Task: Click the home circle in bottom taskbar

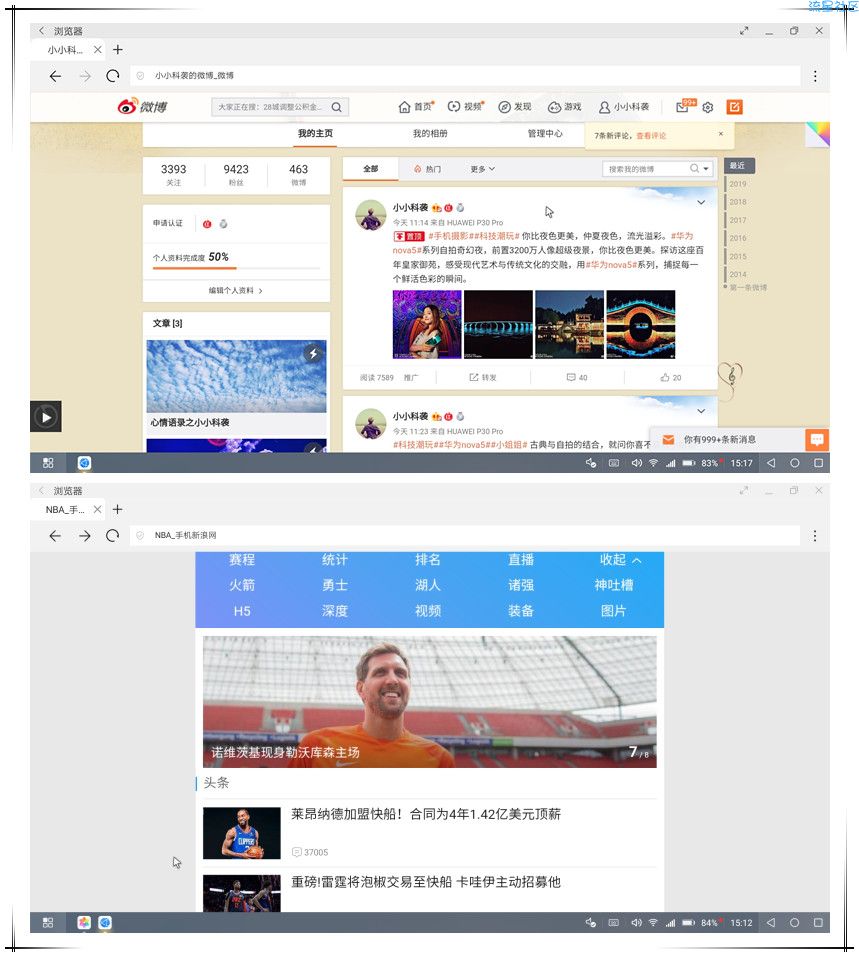Action: 794,923
